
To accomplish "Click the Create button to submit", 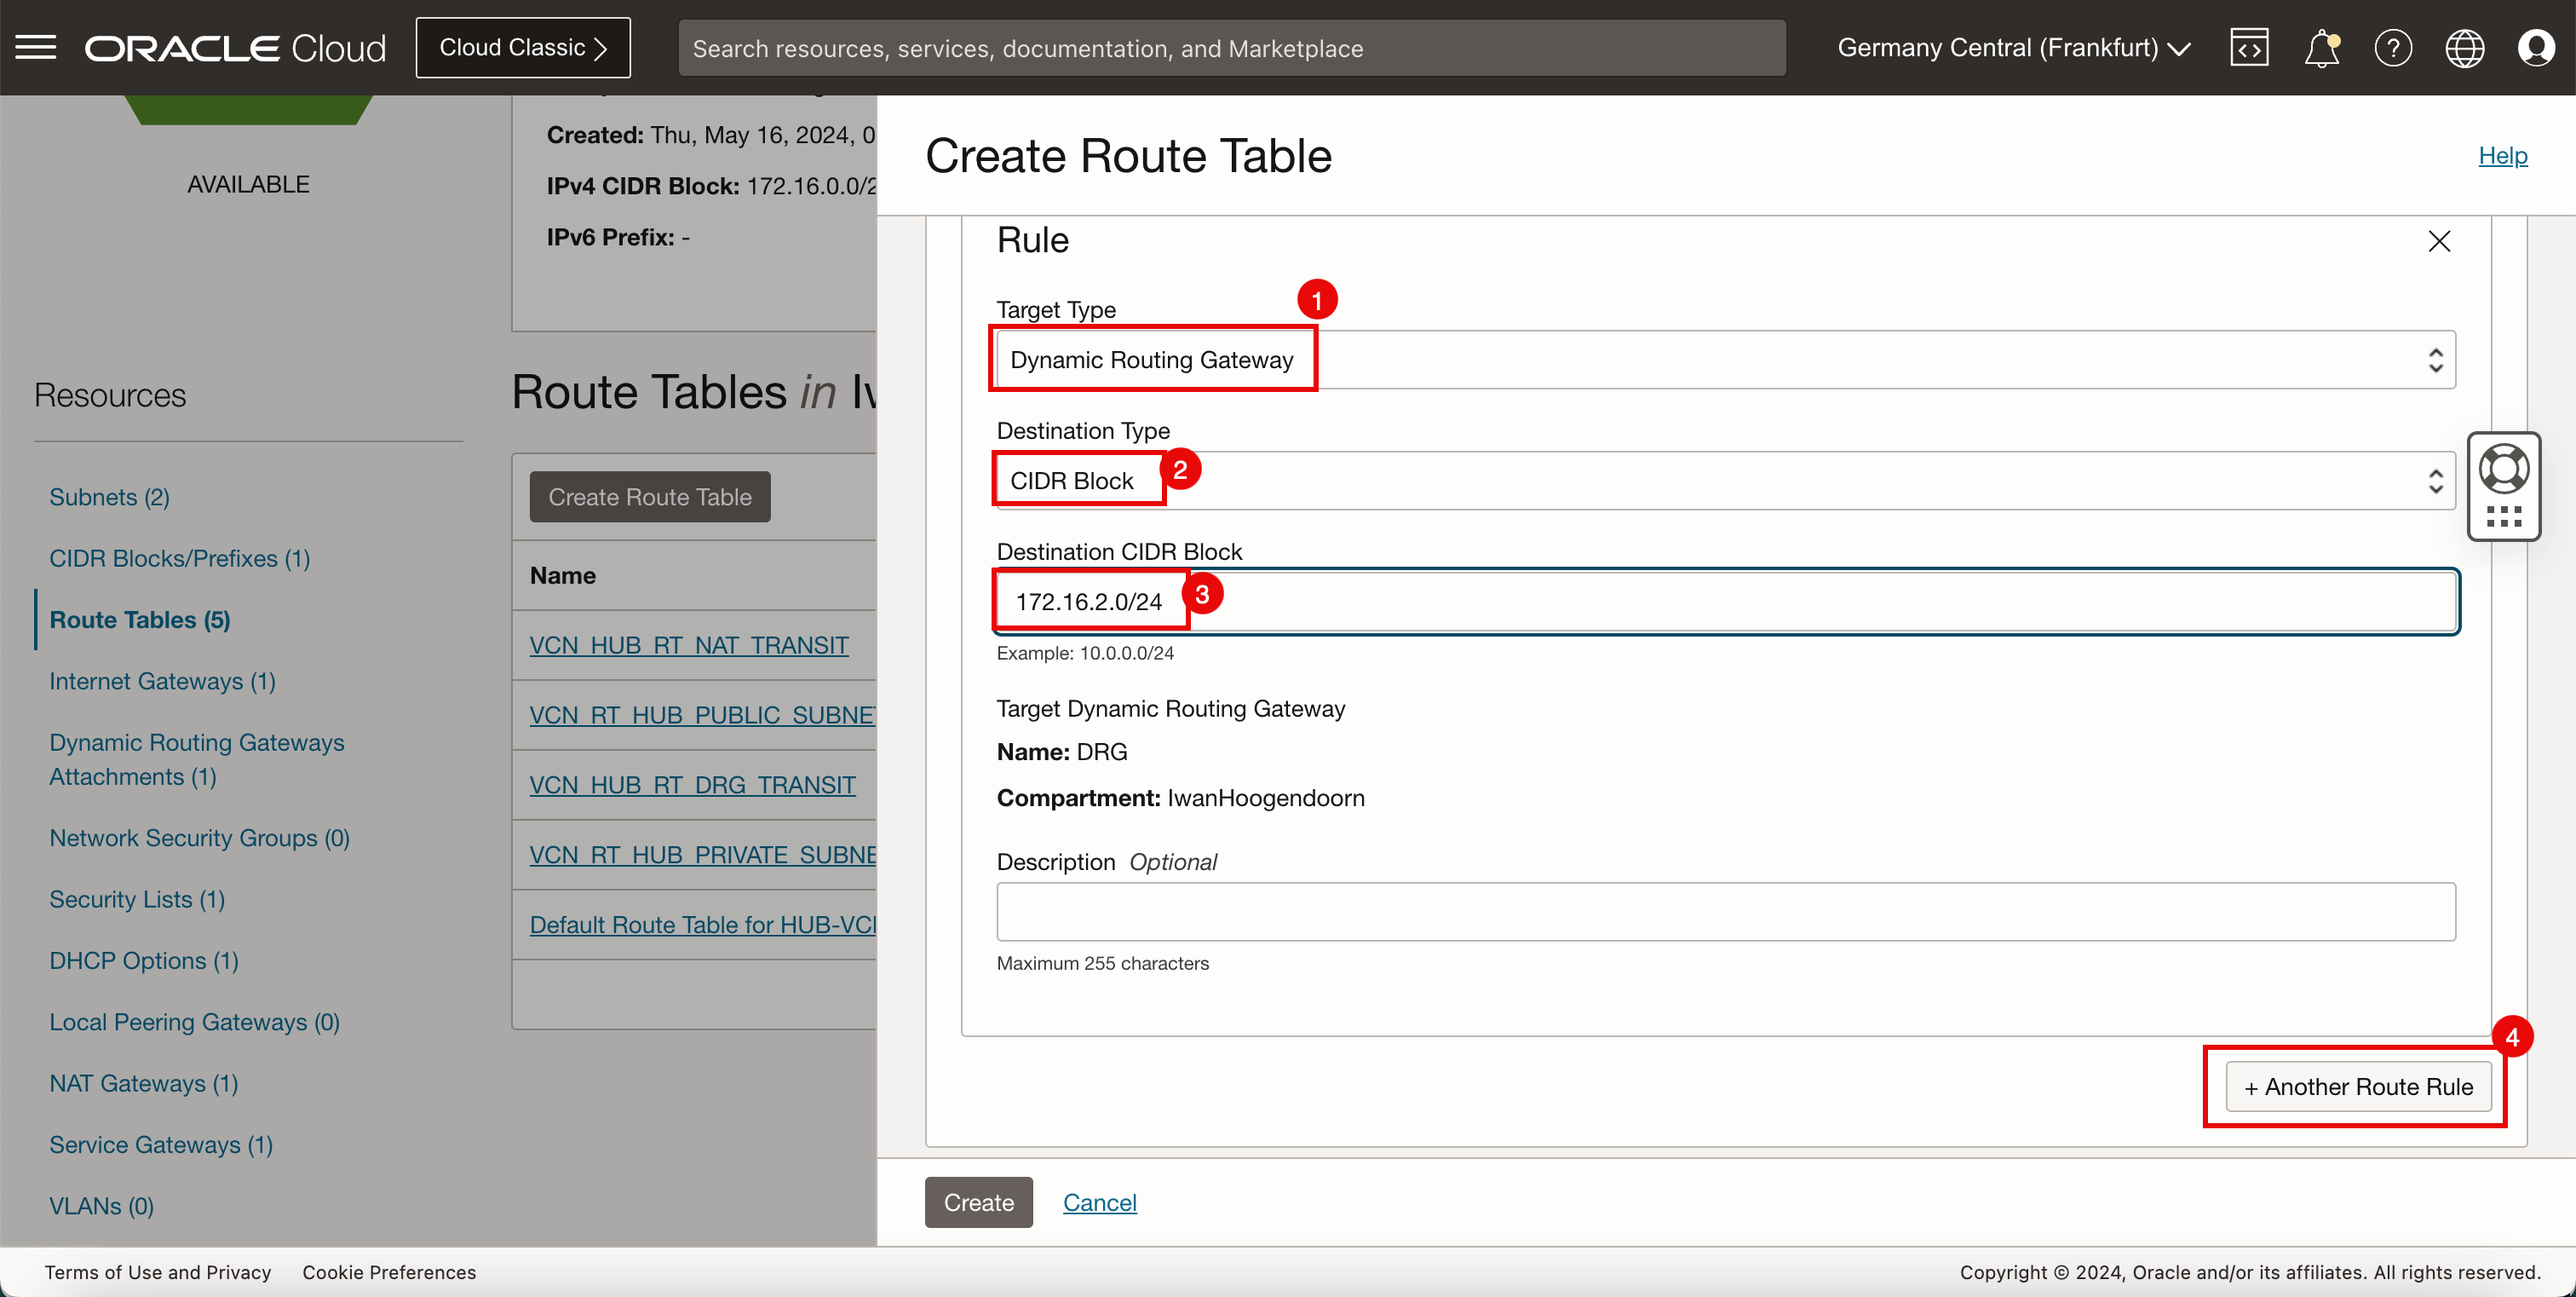I will coord(979,1202).
